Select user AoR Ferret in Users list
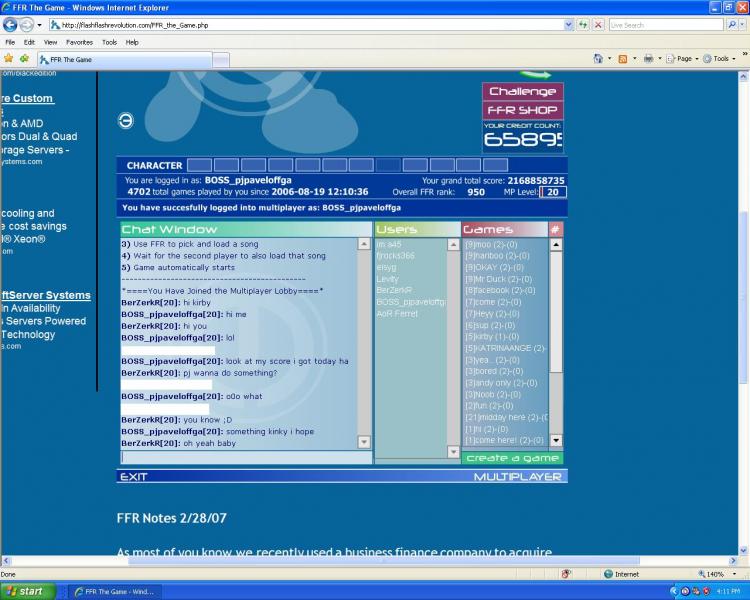This screenshot has height=600, width=750. pyautogui.click(x=397, y=314)
